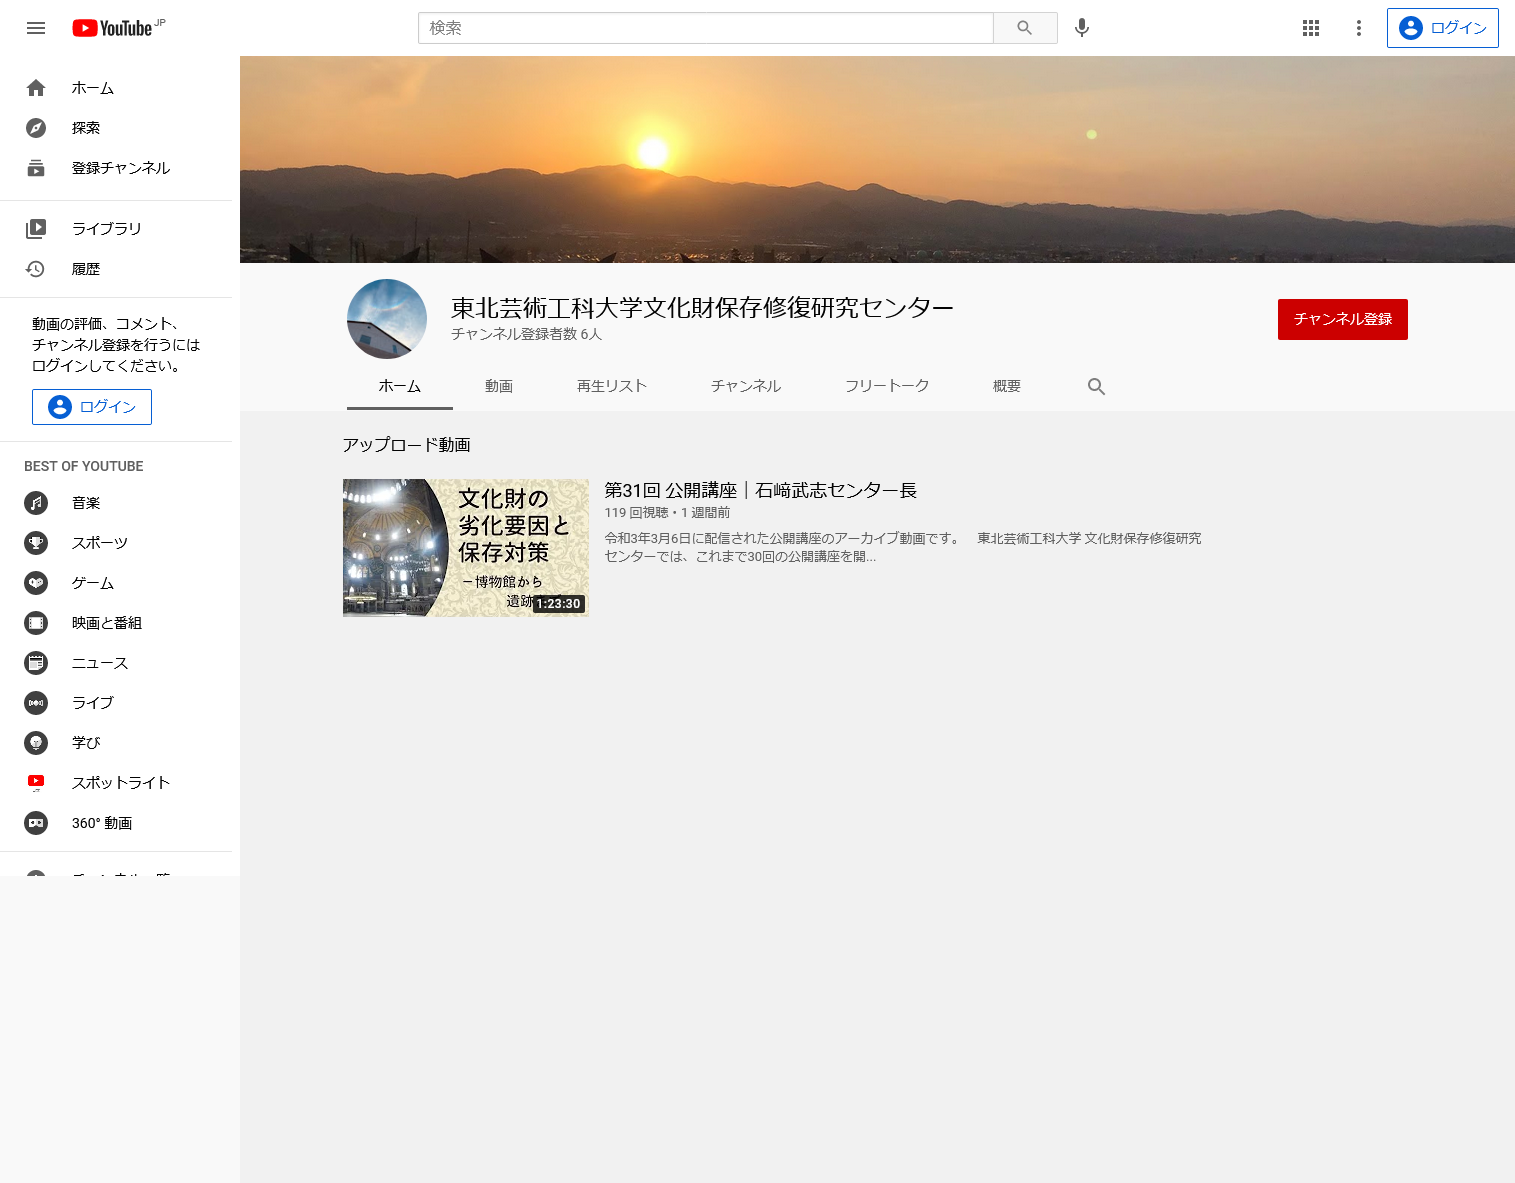Switch to the チャンネル tab
The height and width of the screenshot is (1183, 1515).
746,386
